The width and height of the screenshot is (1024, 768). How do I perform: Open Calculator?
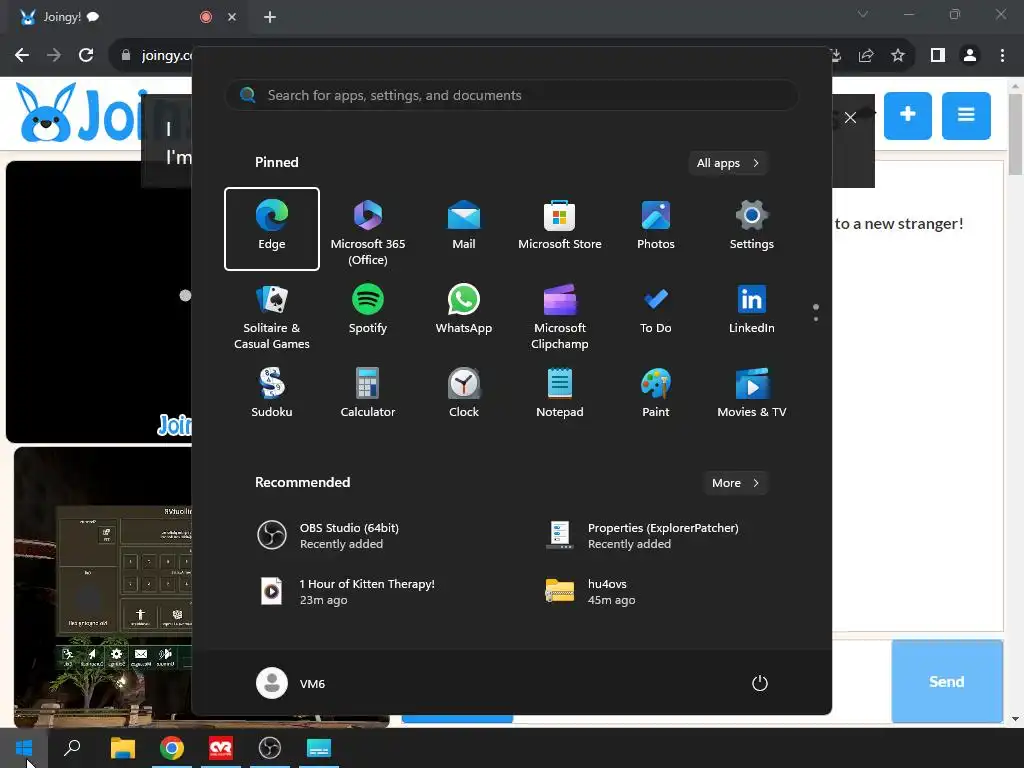tap(368, 393)
